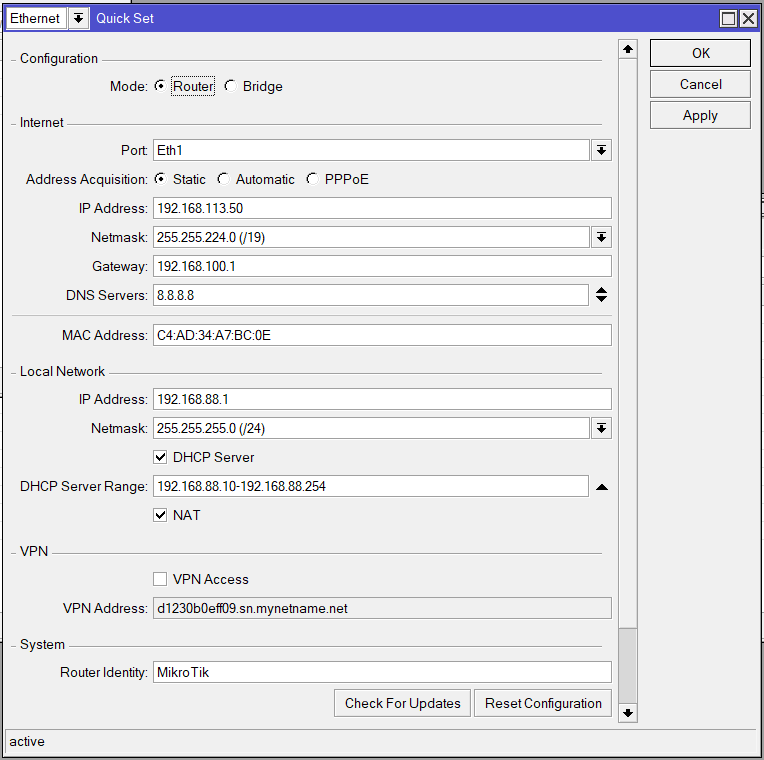Click the Internet Netmask field 255.255.224.0
The width and height of the screenshot is (764, 760).
pyautogui.click(x=371, y=237)
